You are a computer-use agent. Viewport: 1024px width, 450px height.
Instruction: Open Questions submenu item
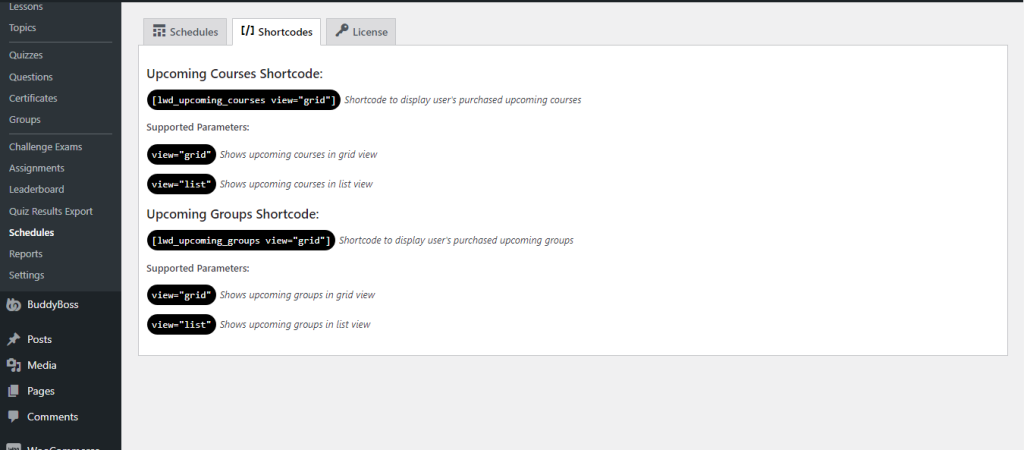[x=31, y=76]
